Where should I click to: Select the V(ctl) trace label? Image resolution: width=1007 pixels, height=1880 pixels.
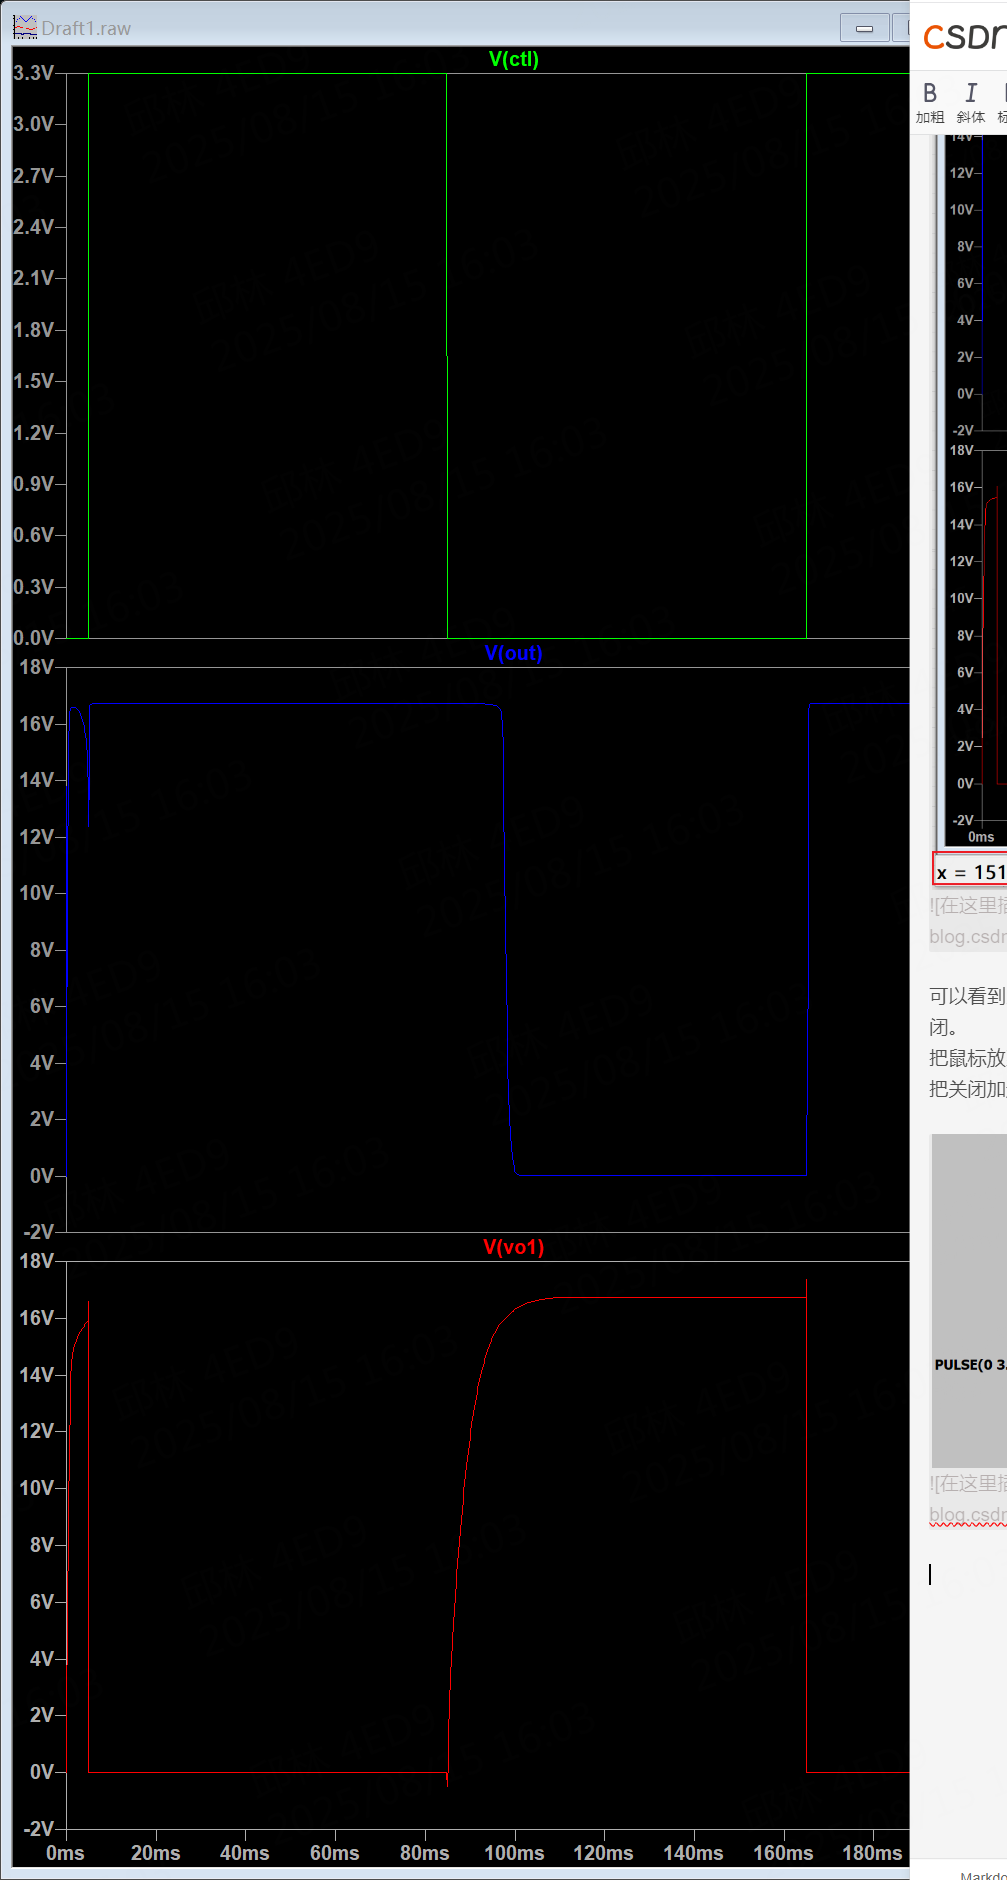click(x=514, y=59)
